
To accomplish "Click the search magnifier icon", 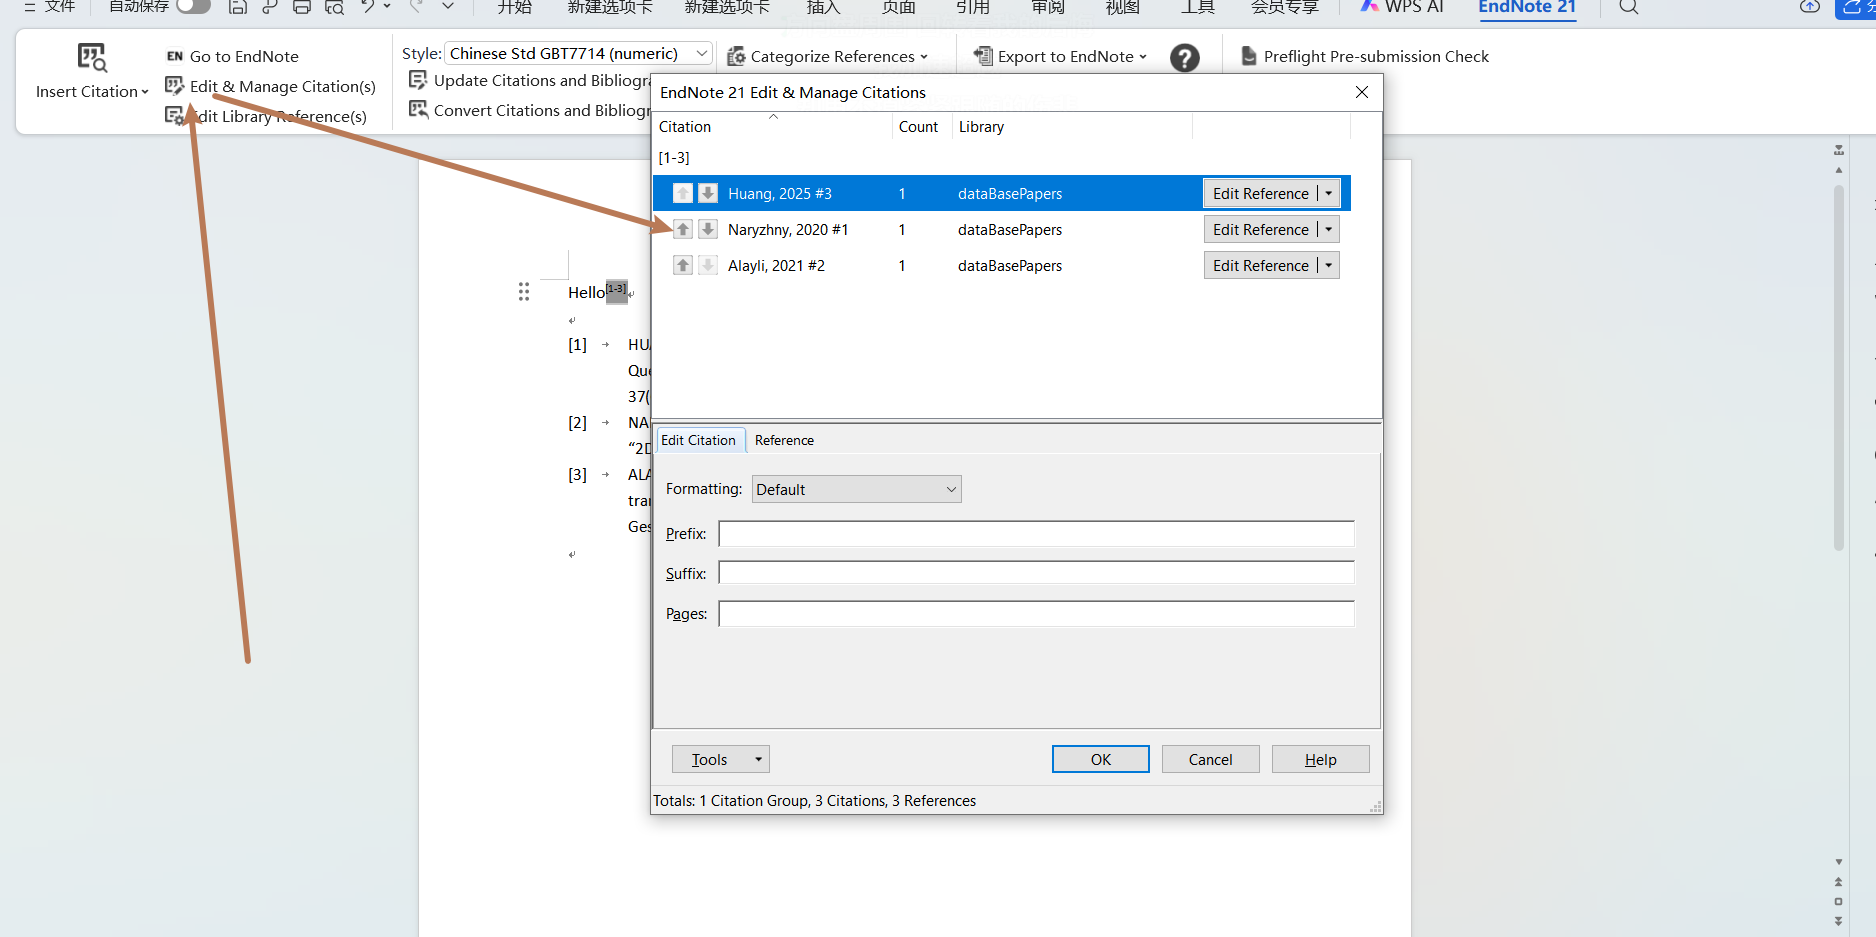I will [1629, 6].
